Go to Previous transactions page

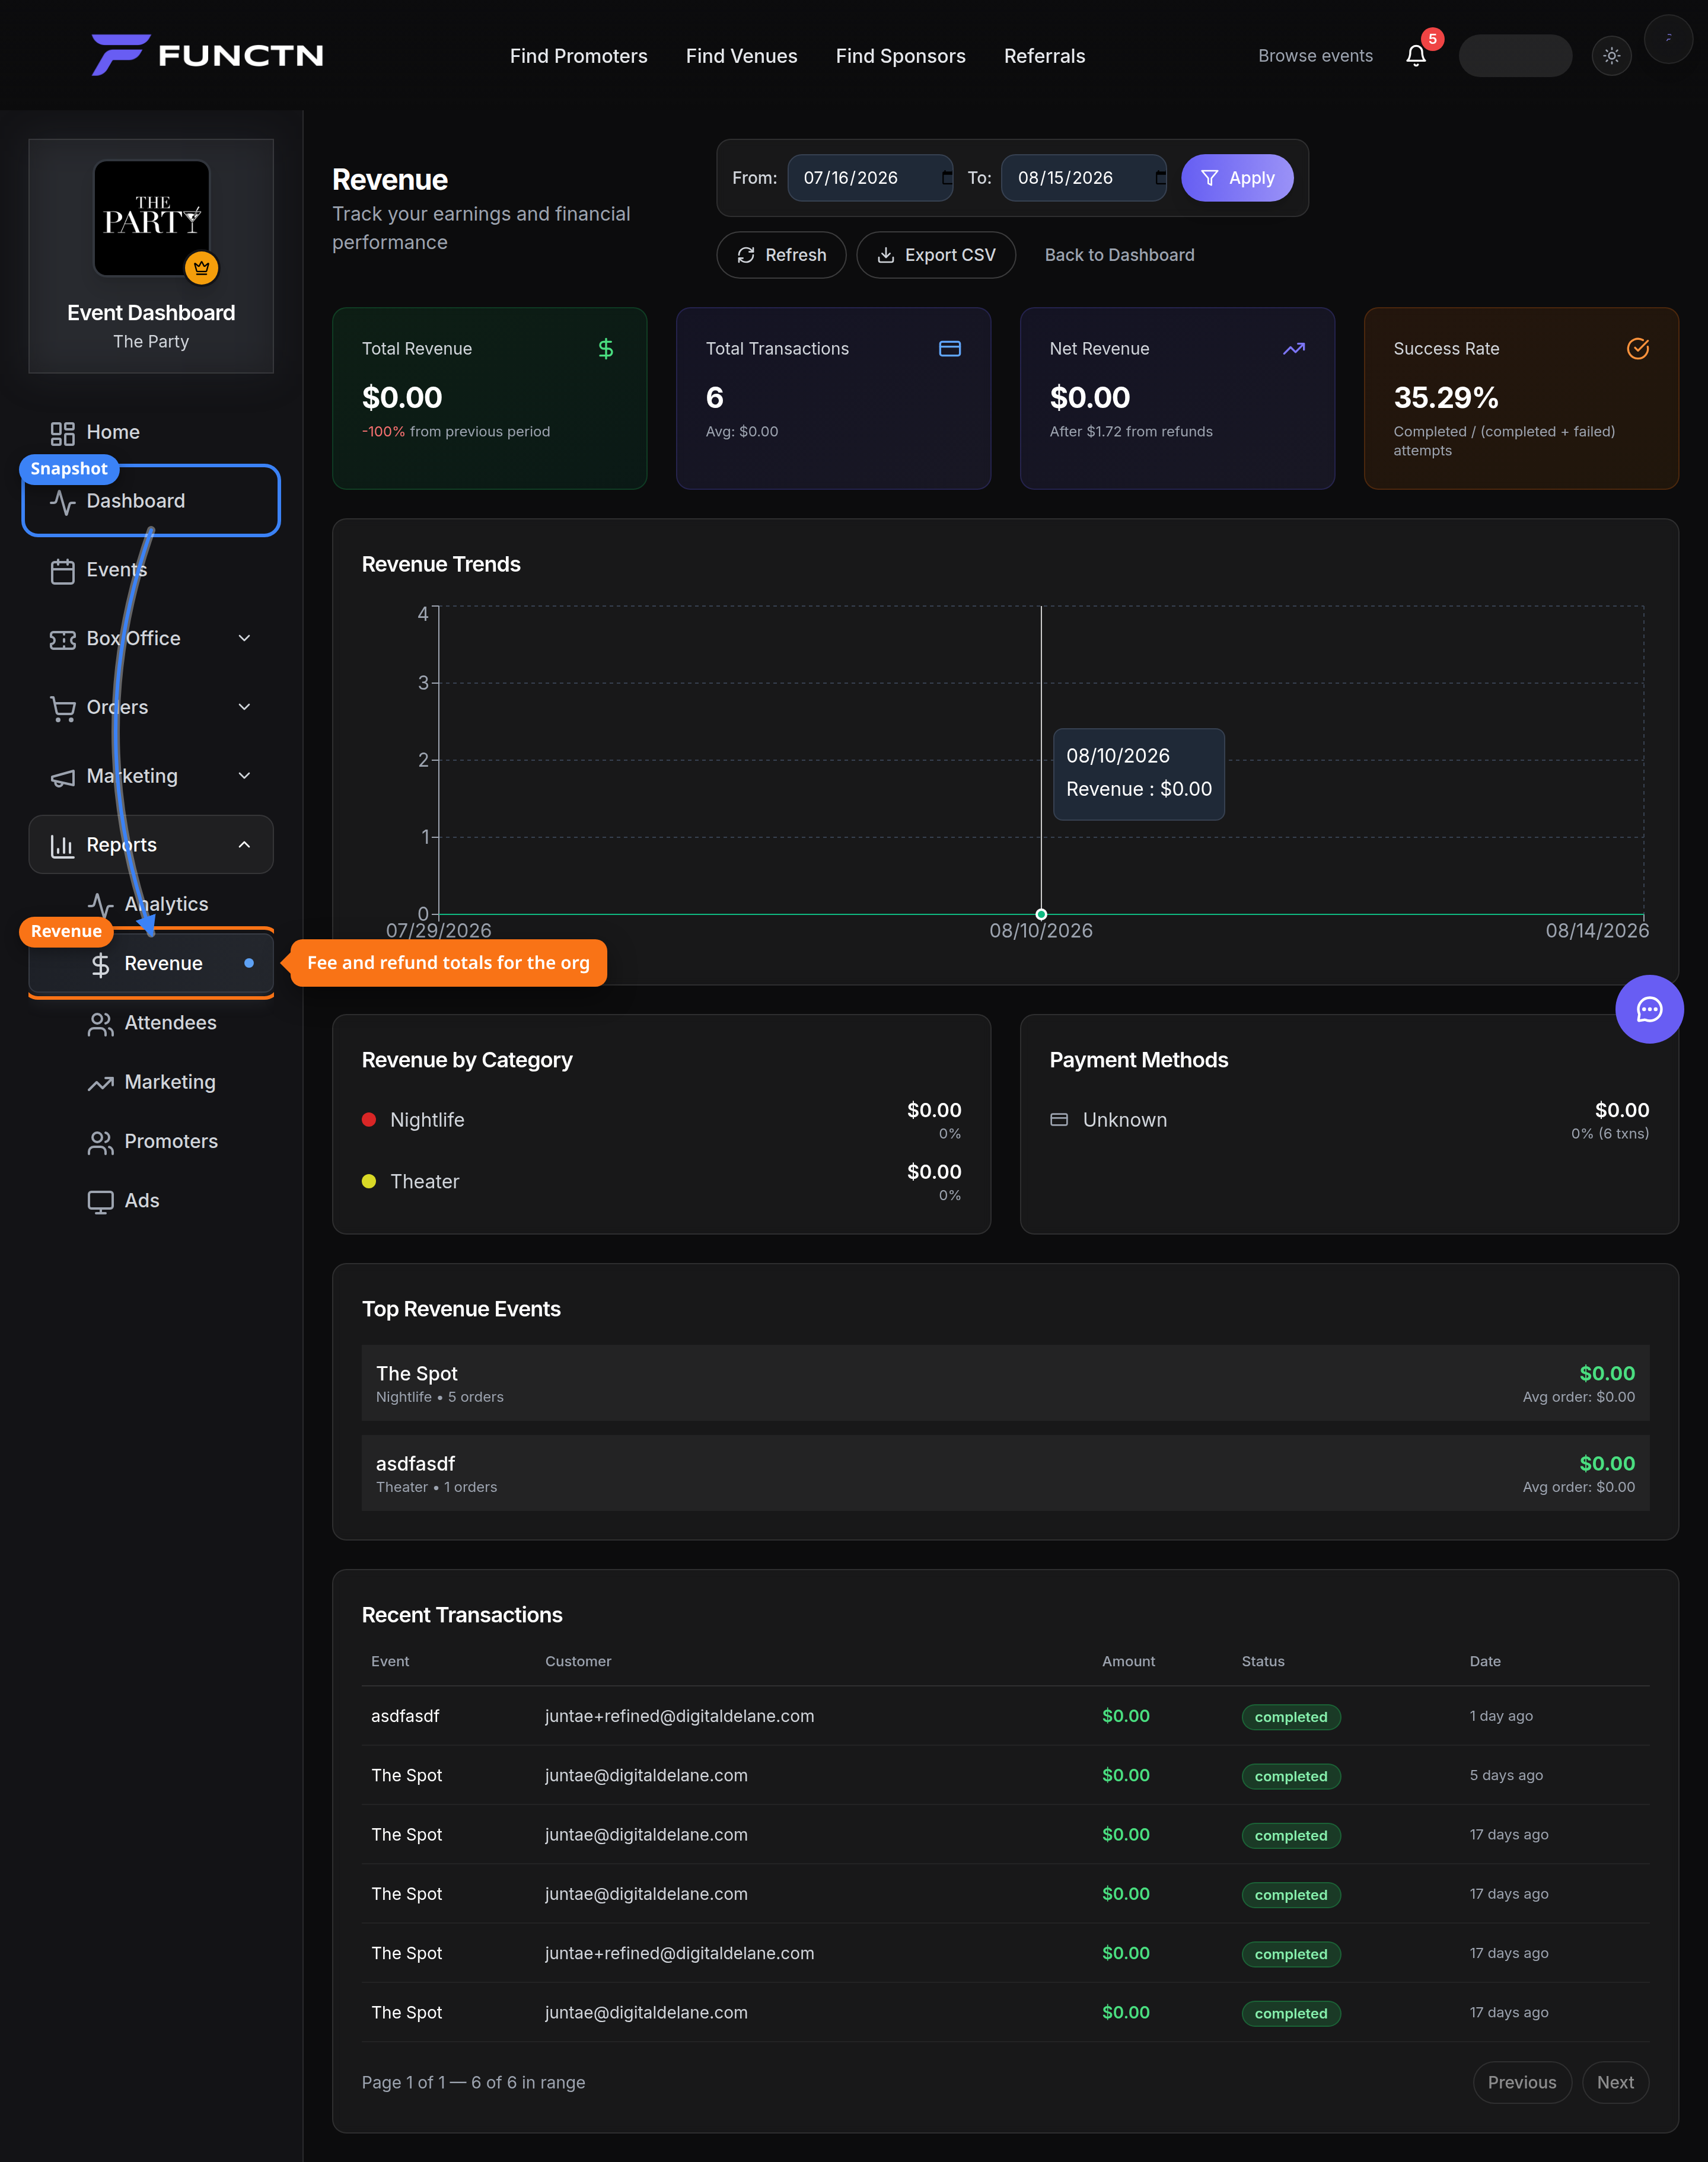click(1522, 2082)
